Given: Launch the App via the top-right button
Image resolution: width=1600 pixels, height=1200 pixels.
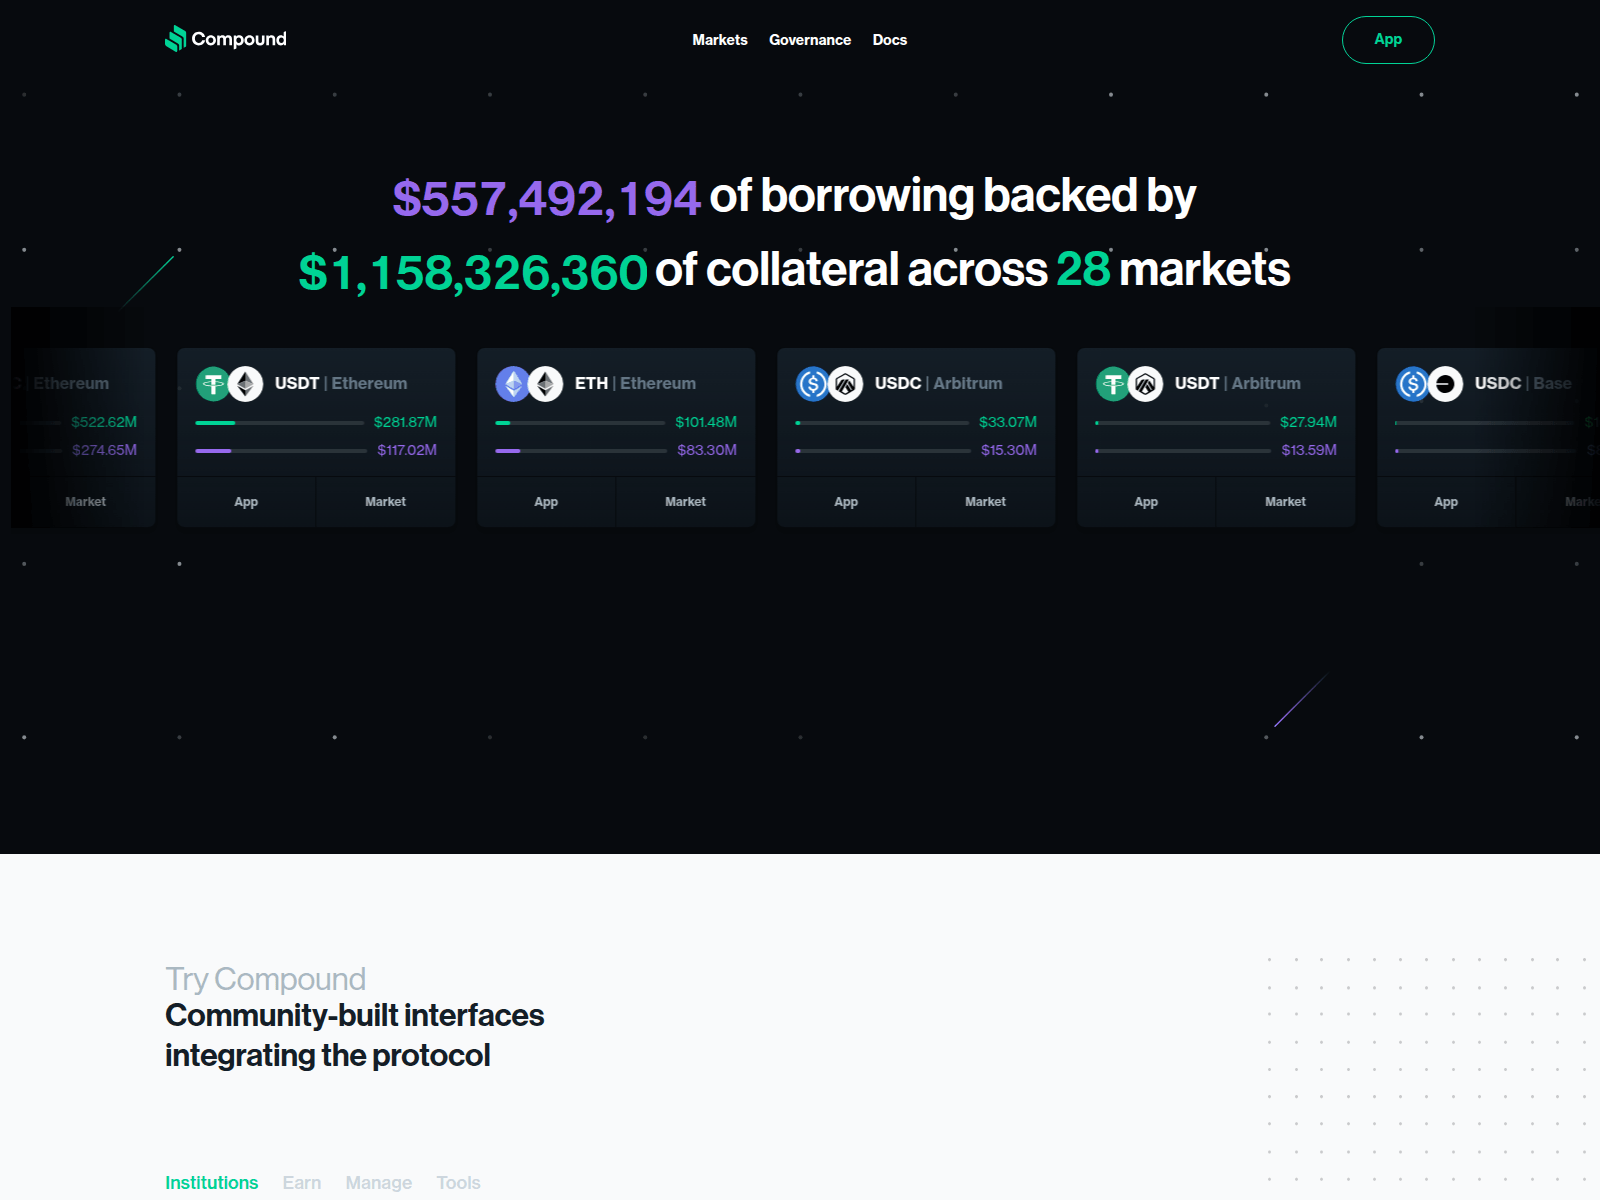Looking at the screenshot, I should tap(1388, 40).
